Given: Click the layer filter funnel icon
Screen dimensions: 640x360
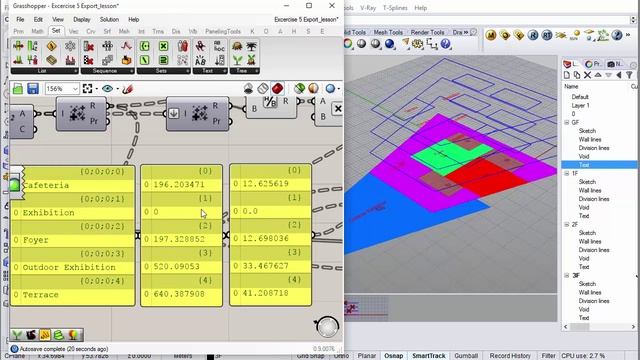Looking at the screenshot, I should pyautogui.click(x=629, y=75).
